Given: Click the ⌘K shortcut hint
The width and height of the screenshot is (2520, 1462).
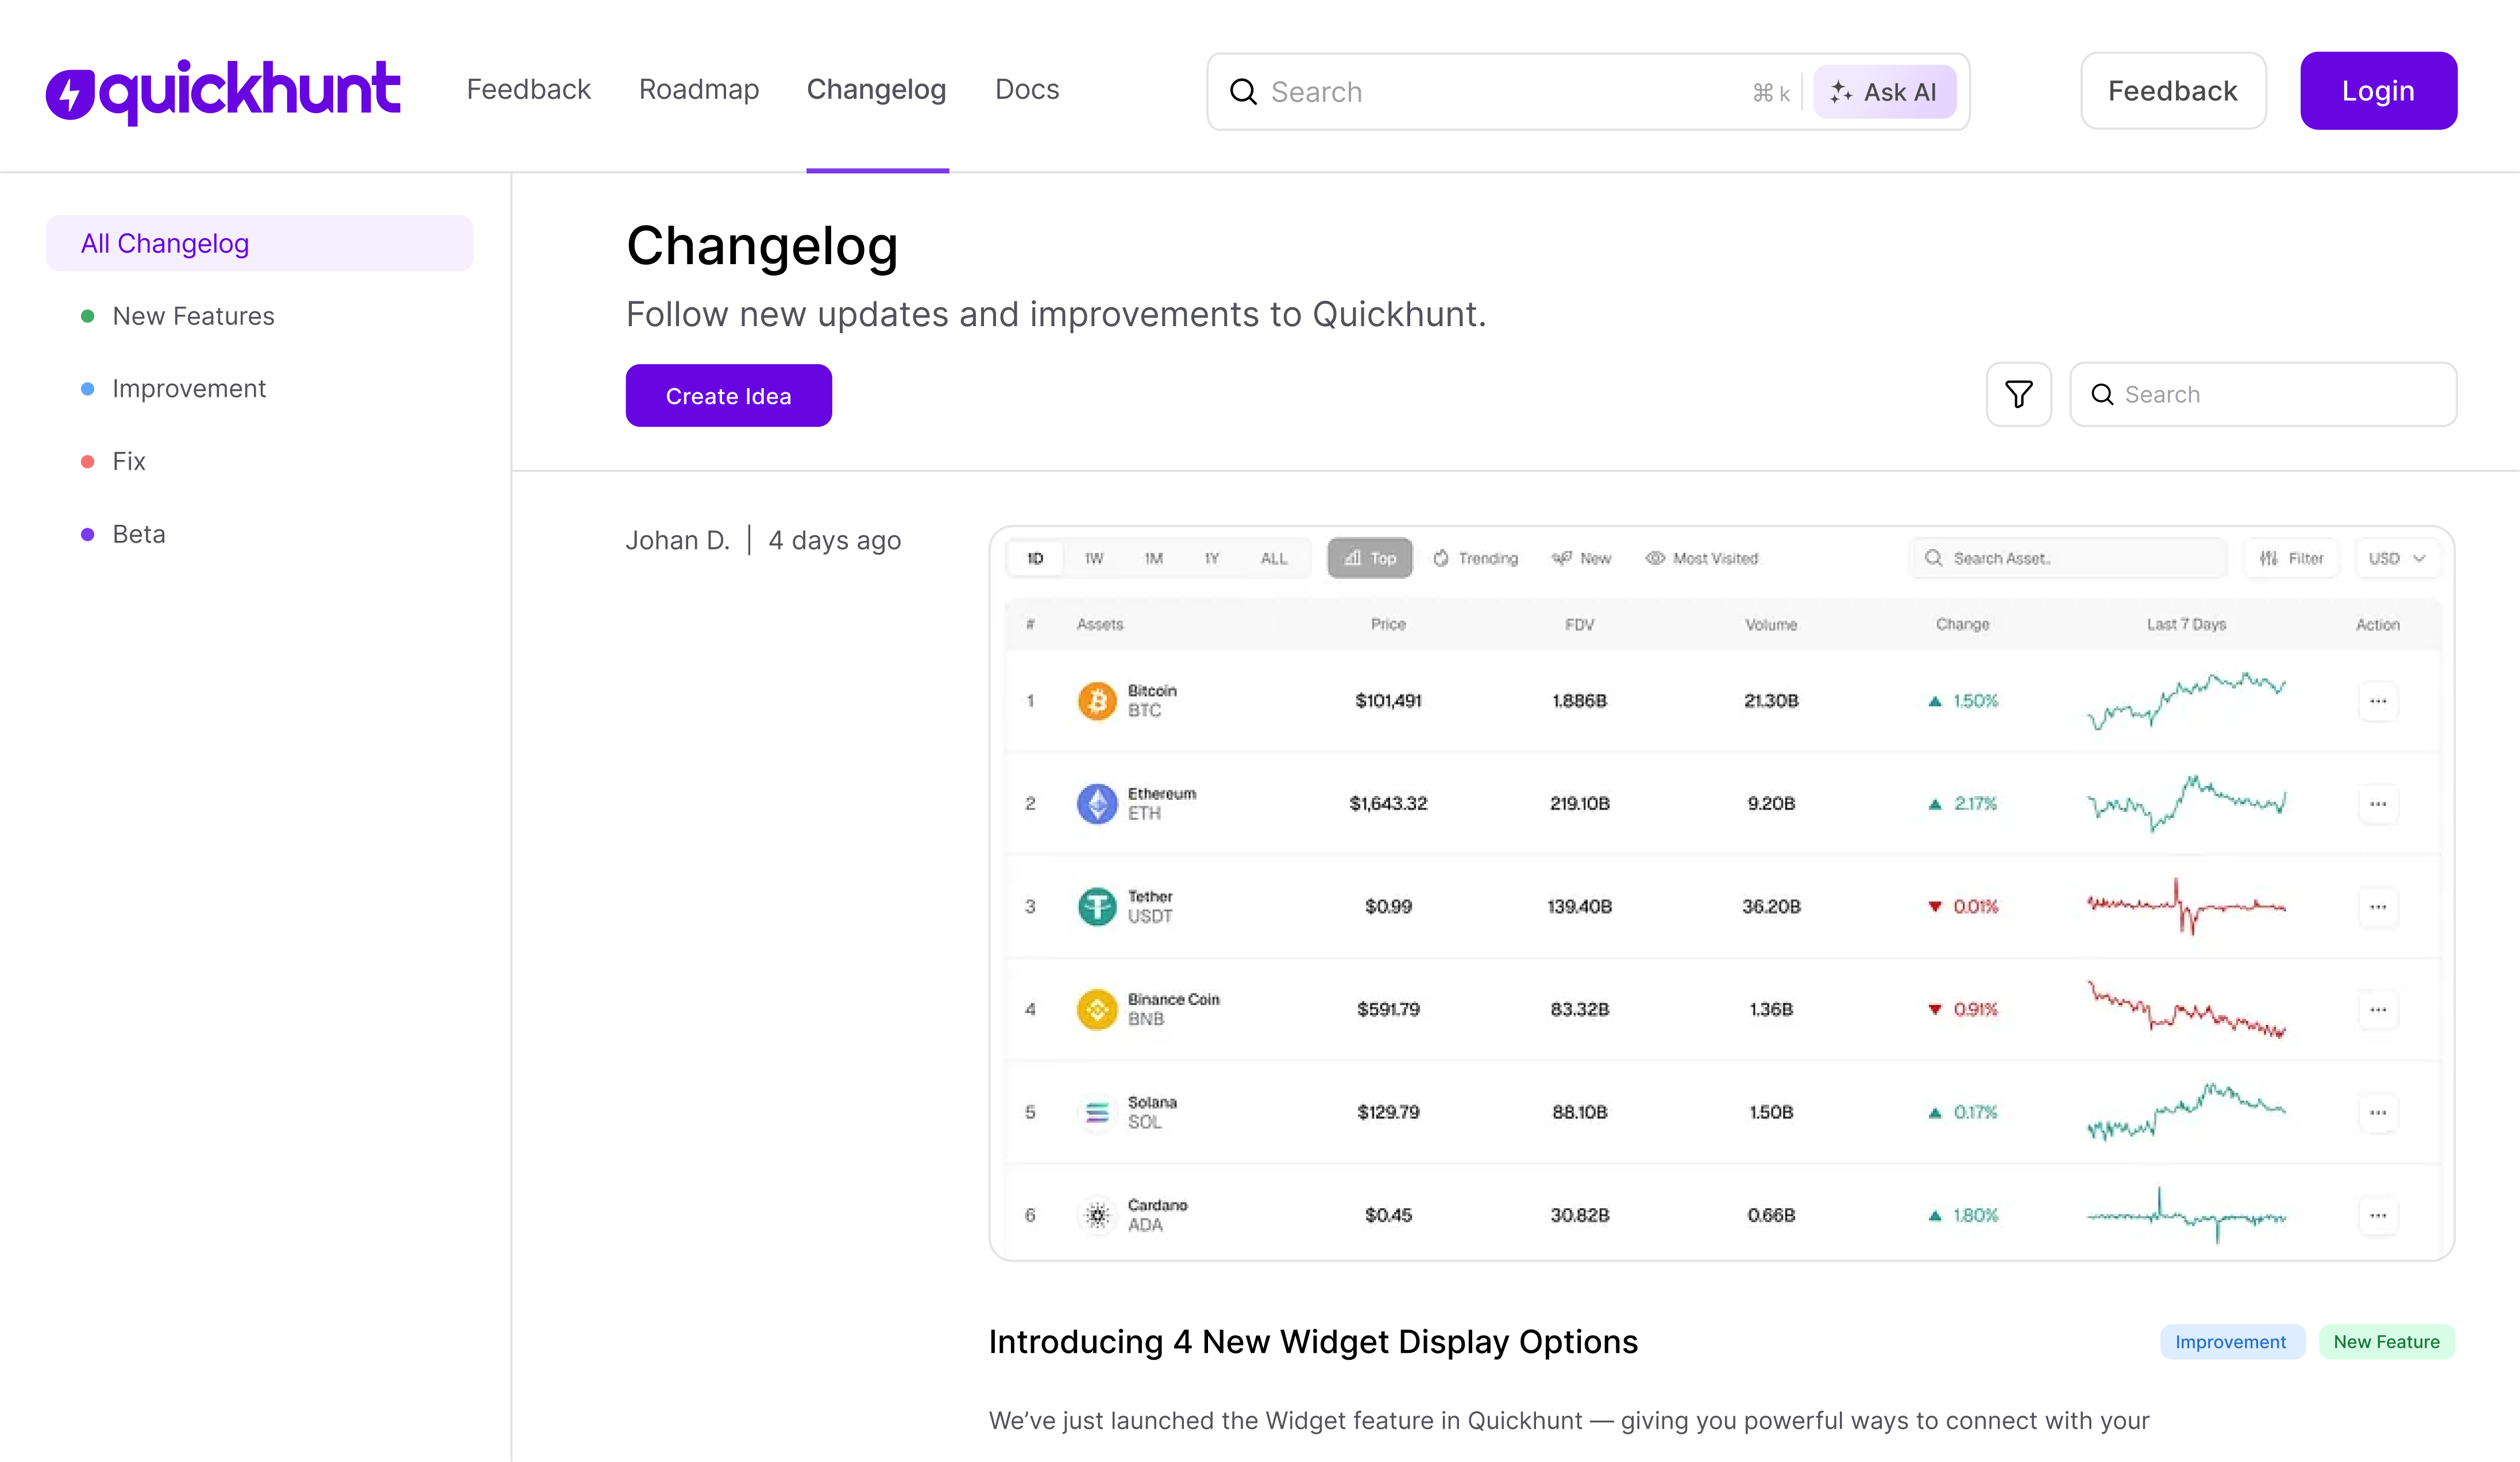Looking at the screenshot, I should [1771, 93].
